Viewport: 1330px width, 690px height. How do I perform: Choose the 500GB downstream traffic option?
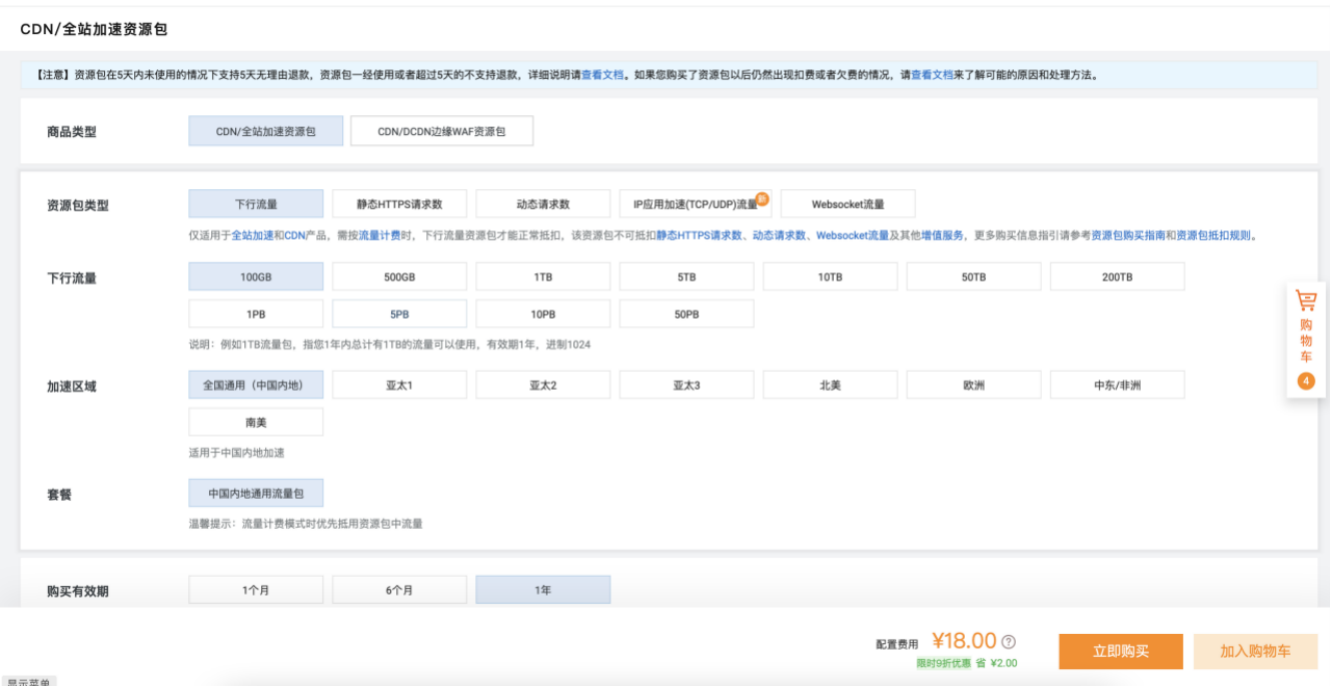pyautogui.click(x=400, y=276)
